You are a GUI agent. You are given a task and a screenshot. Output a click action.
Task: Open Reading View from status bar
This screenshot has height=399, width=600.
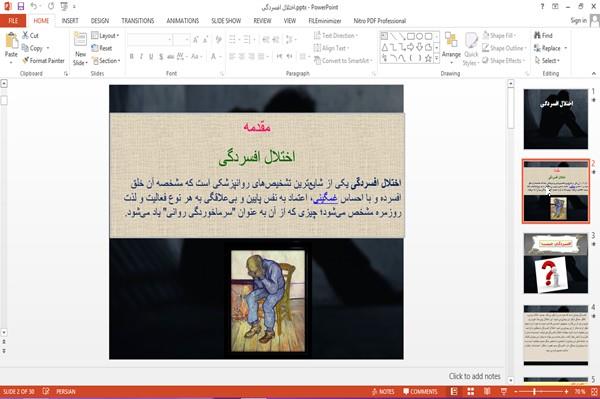pos(487,391)
